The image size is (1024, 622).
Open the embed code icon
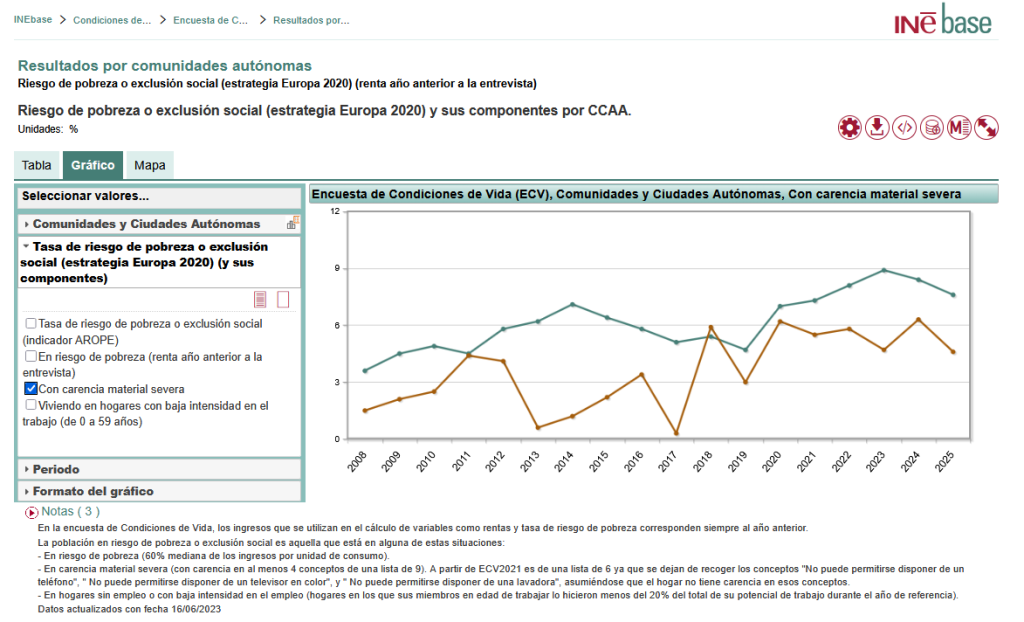point(904,128)
